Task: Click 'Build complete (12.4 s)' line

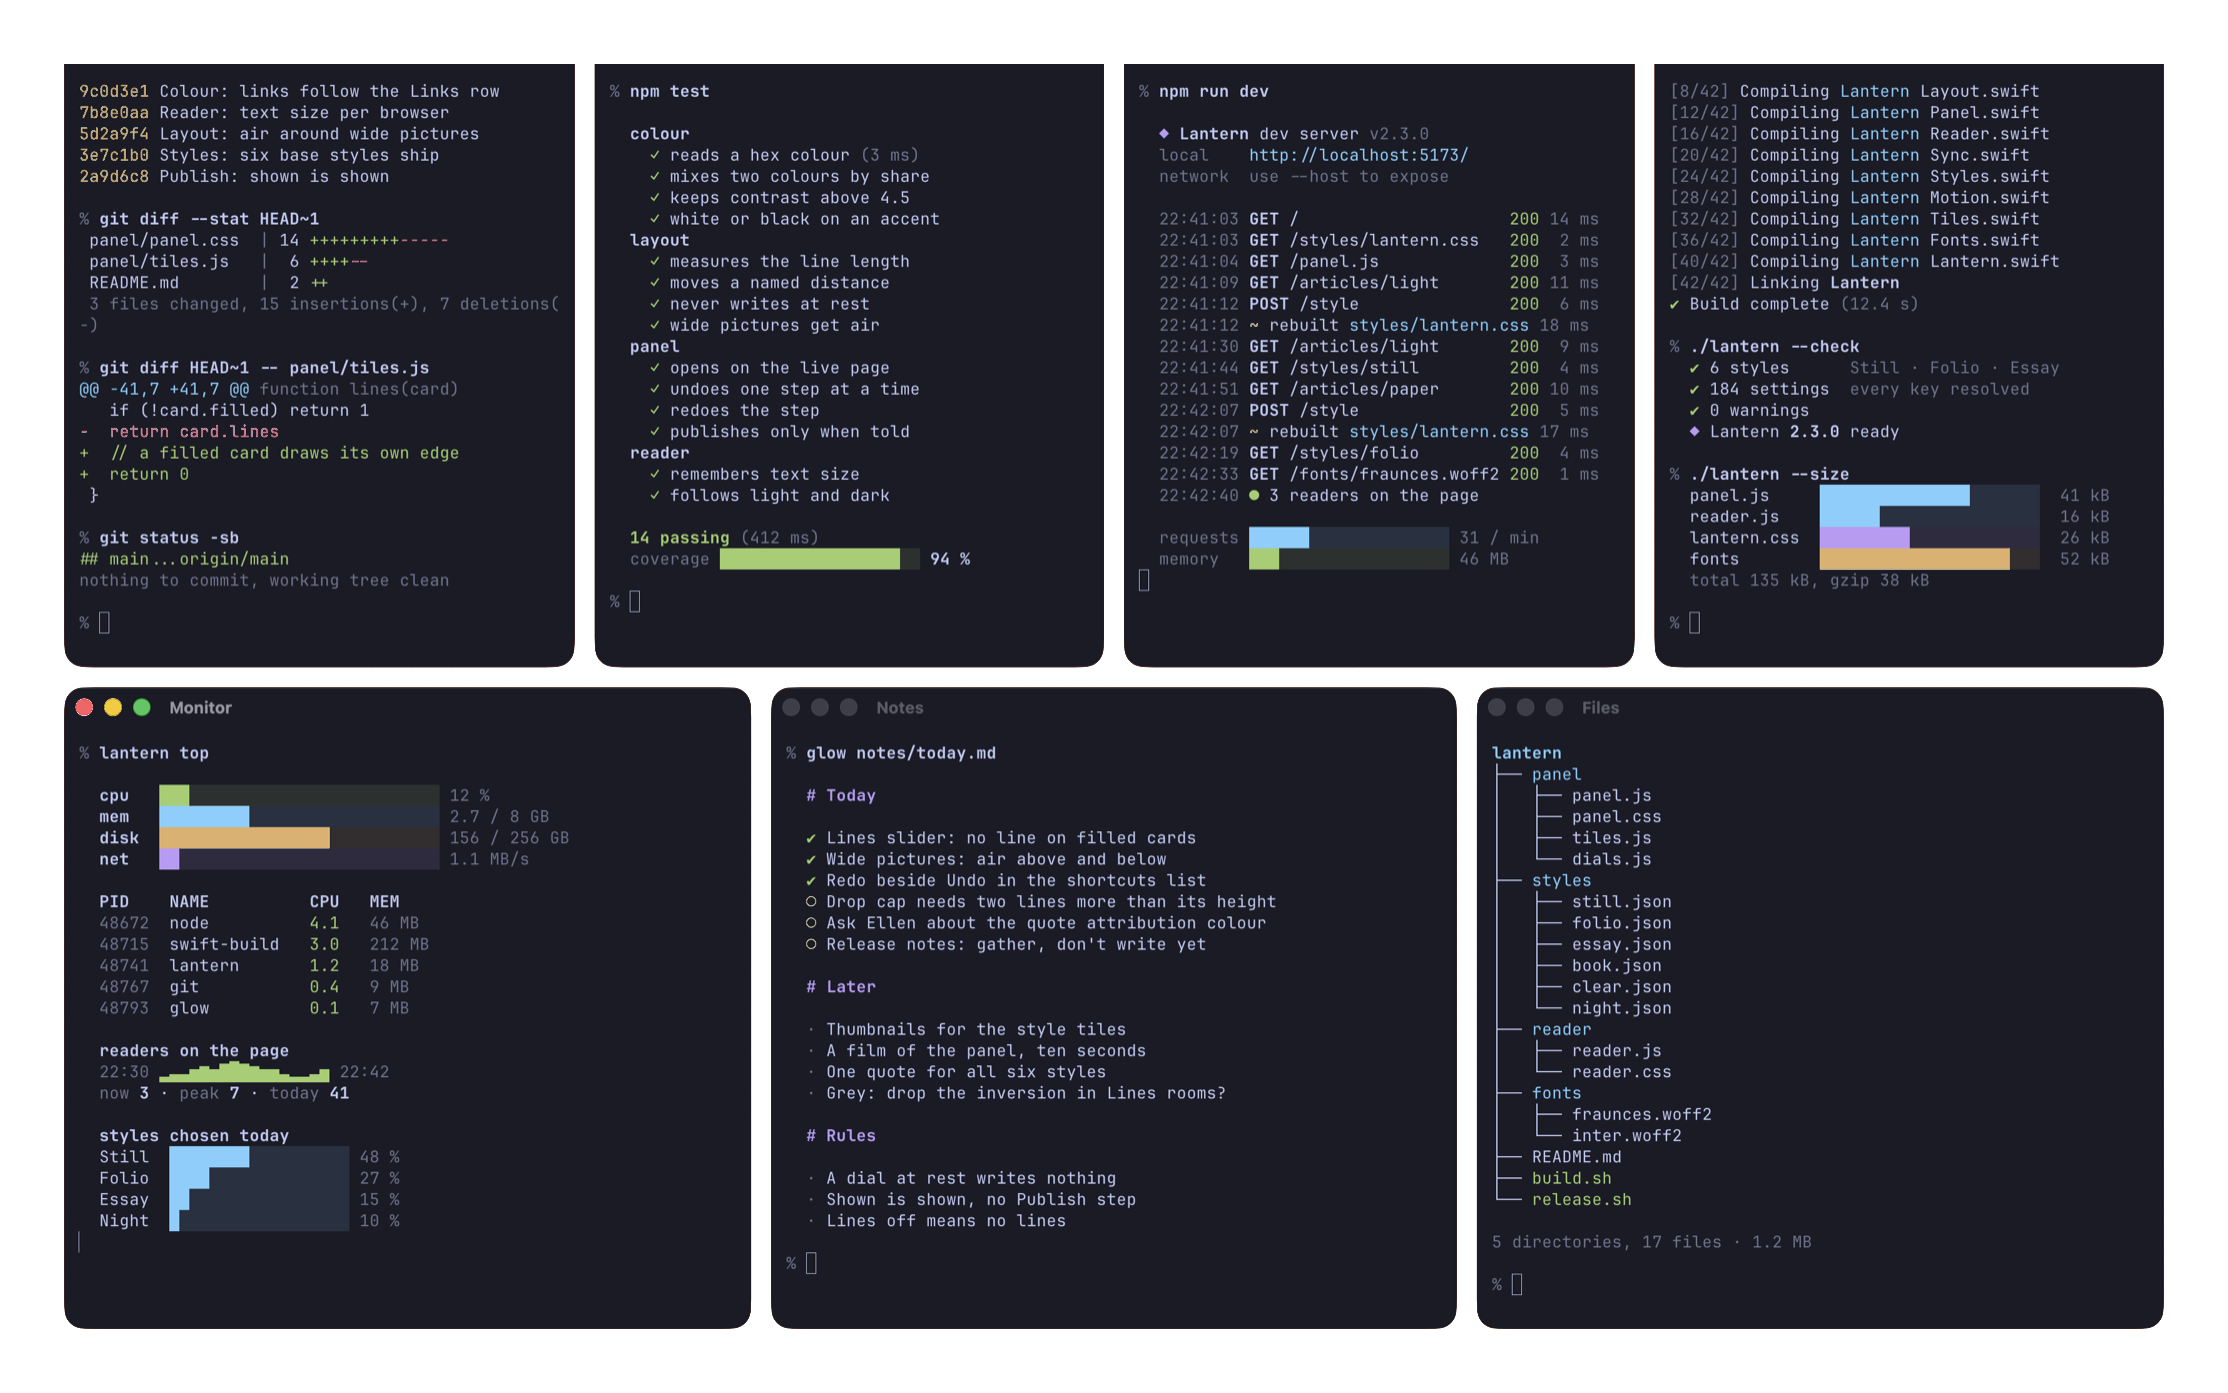Action: tap(1794, 304)
